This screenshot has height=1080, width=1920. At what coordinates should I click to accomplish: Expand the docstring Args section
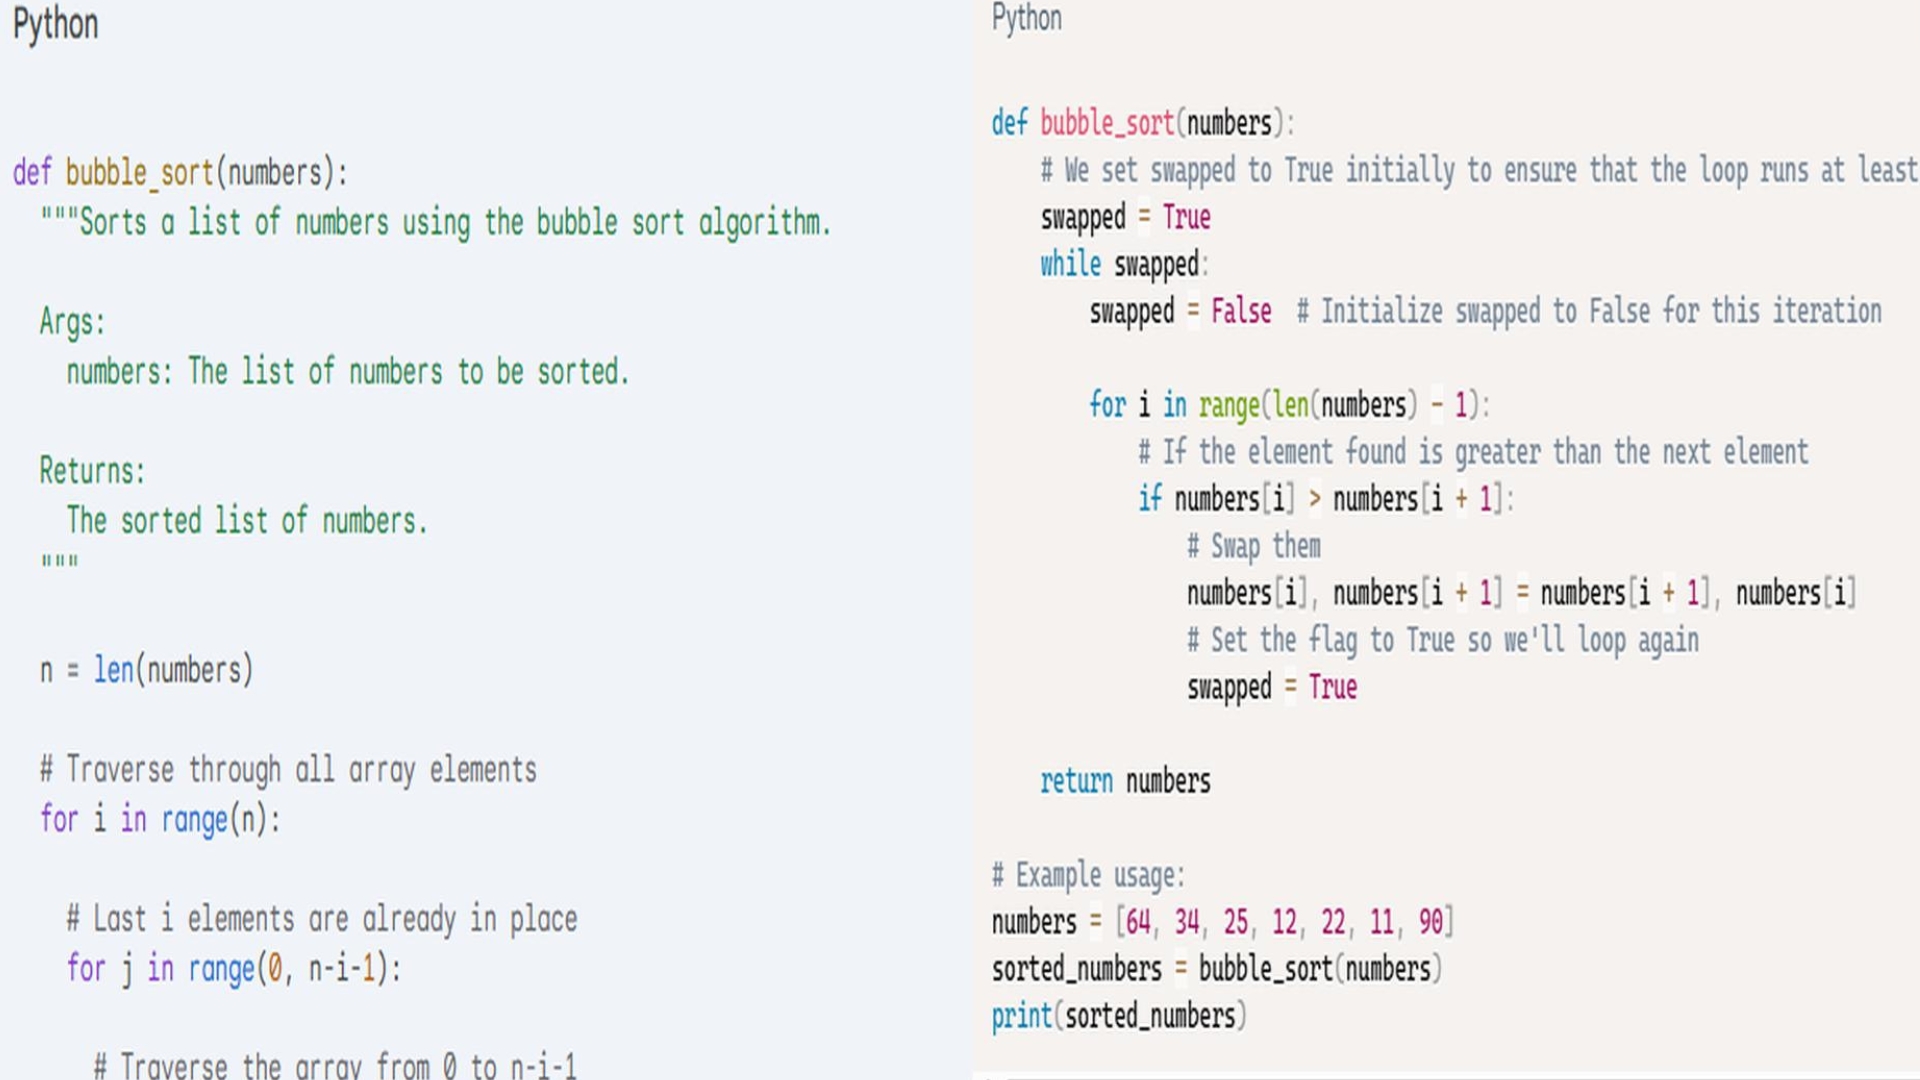pyautogui.click(x=73, y=322)
